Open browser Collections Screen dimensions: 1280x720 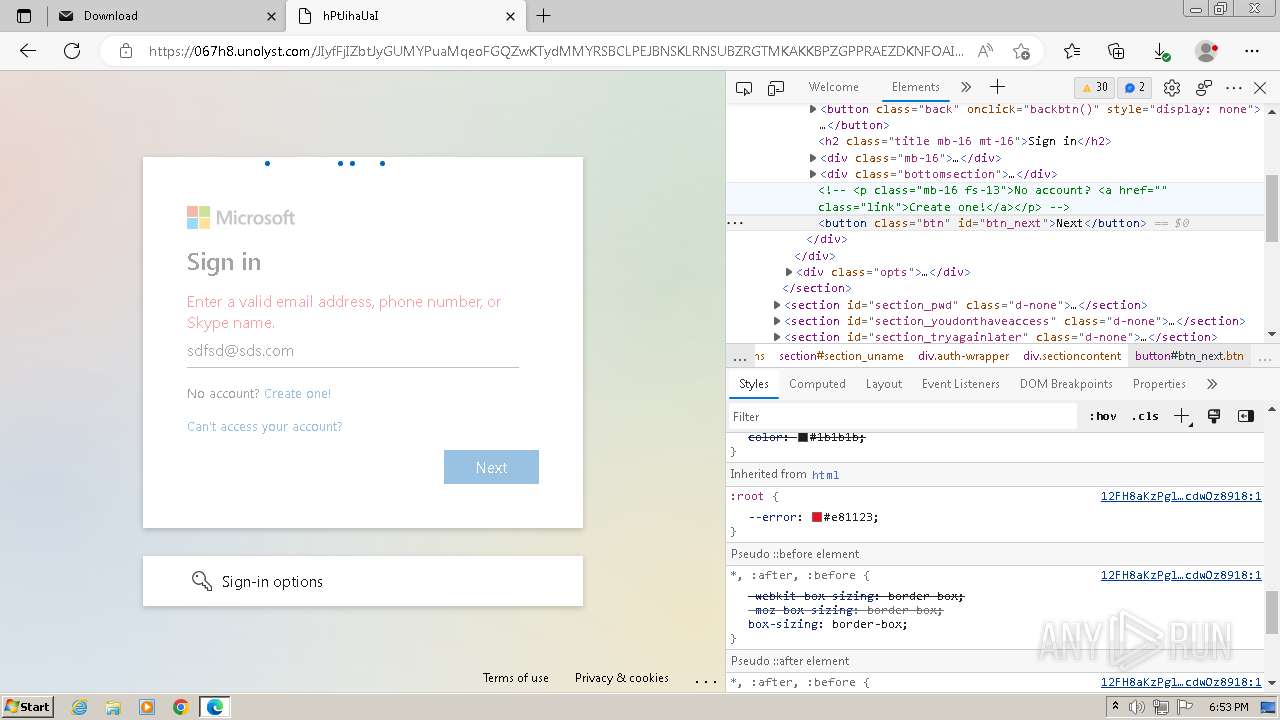tap(1116, 51)
